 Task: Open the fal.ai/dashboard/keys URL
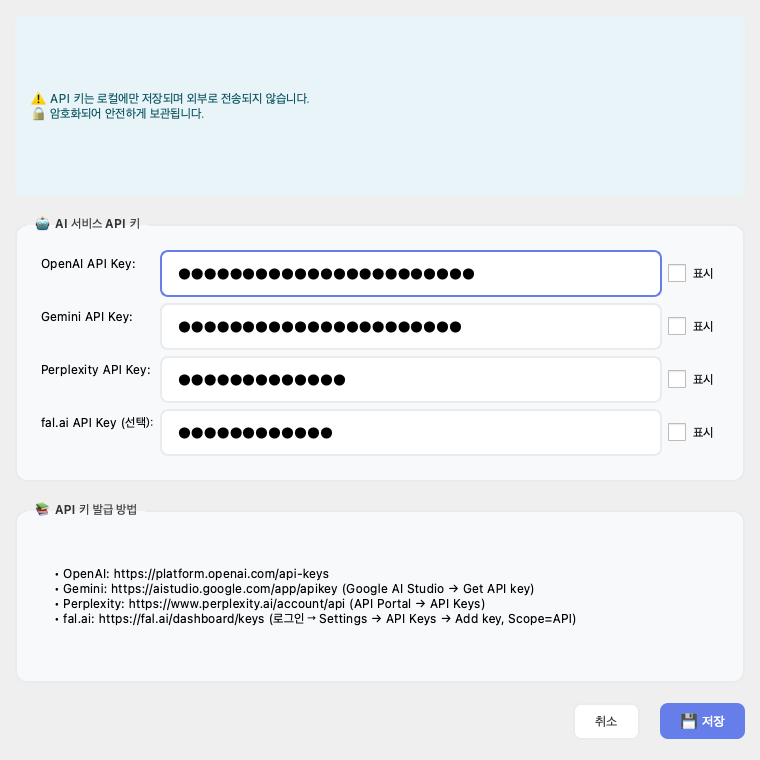(x=182, y=619)
